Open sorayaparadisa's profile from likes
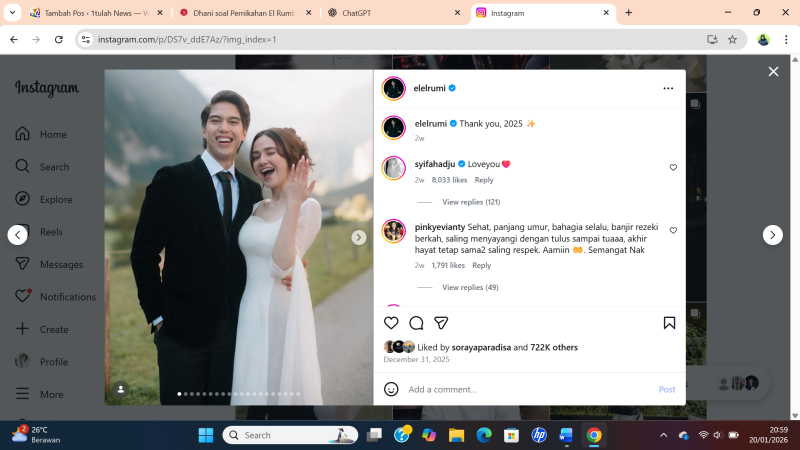800x450 pixels. (x=481, y=347)
